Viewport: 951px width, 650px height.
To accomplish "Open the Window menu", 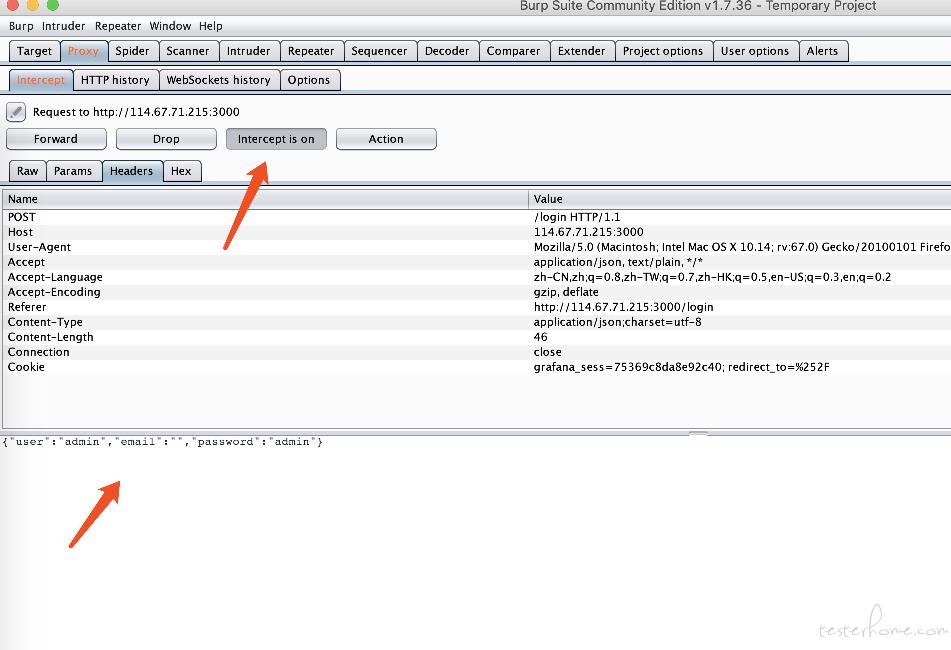I will pos(170,26).
